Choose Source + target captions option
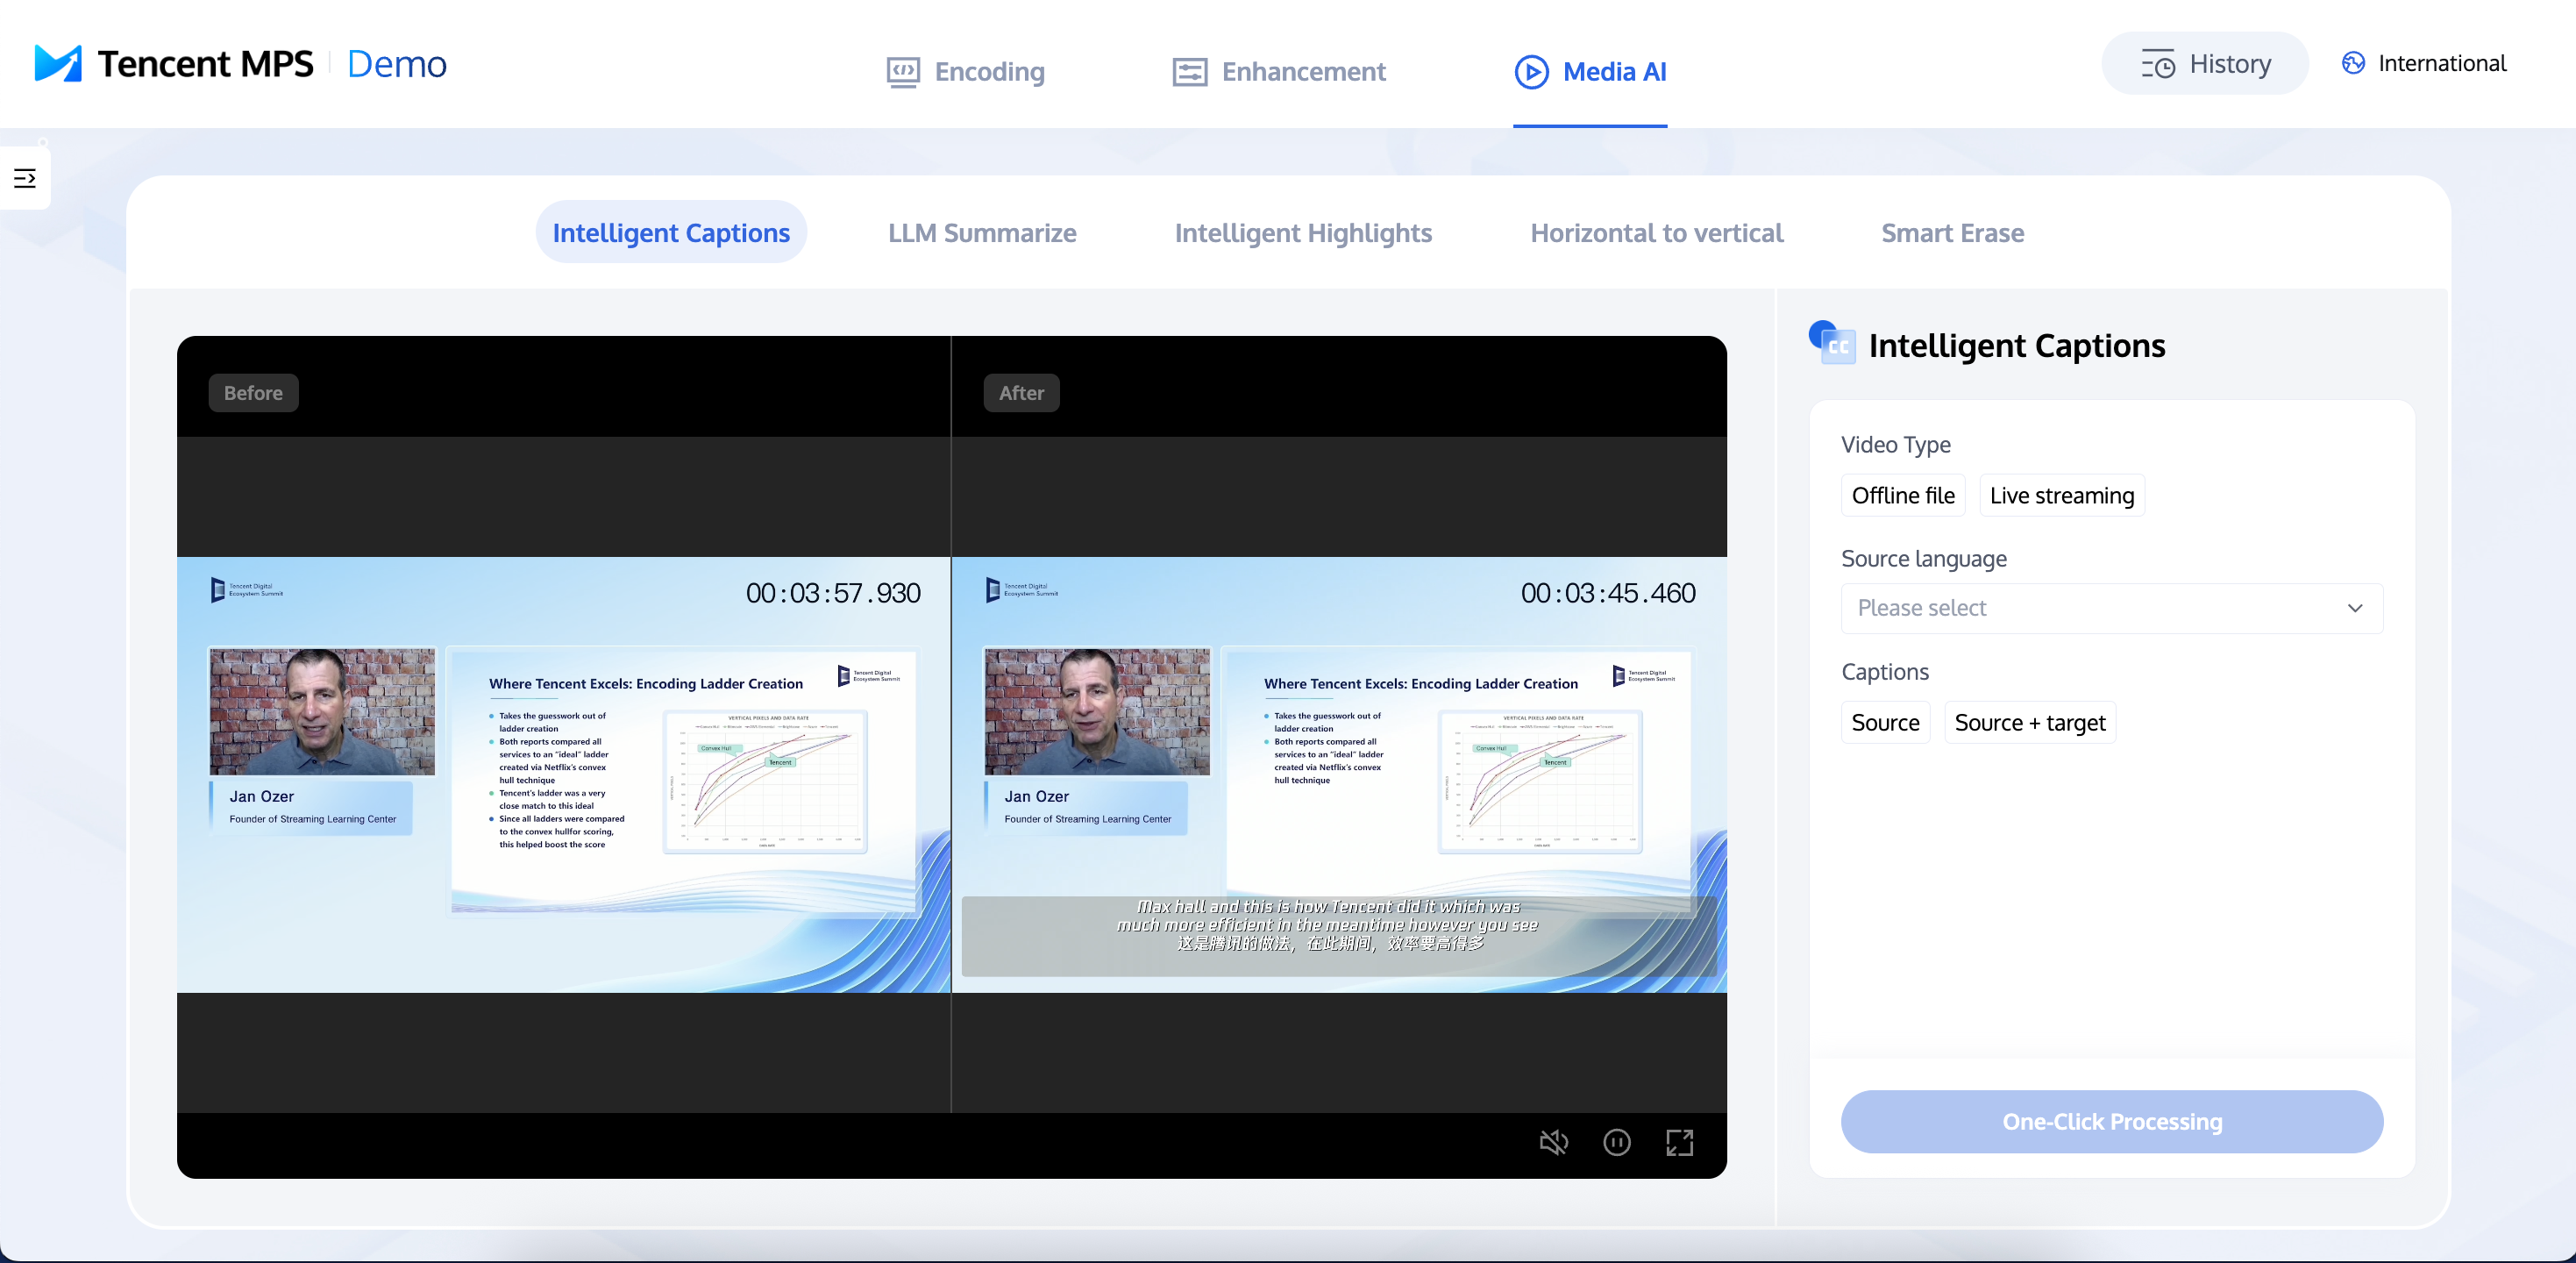This screenshot has height=1263, width=2576. pos(2029,723)
